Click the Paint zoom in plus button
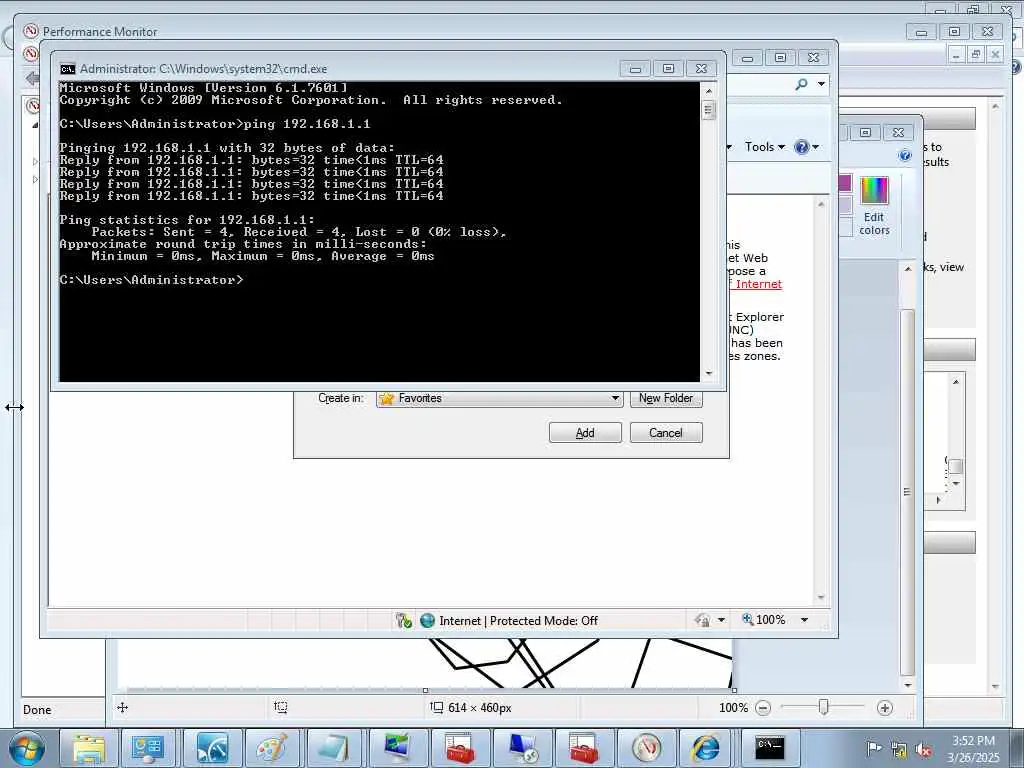The image size is (1024, 768). tap(885, 707)
